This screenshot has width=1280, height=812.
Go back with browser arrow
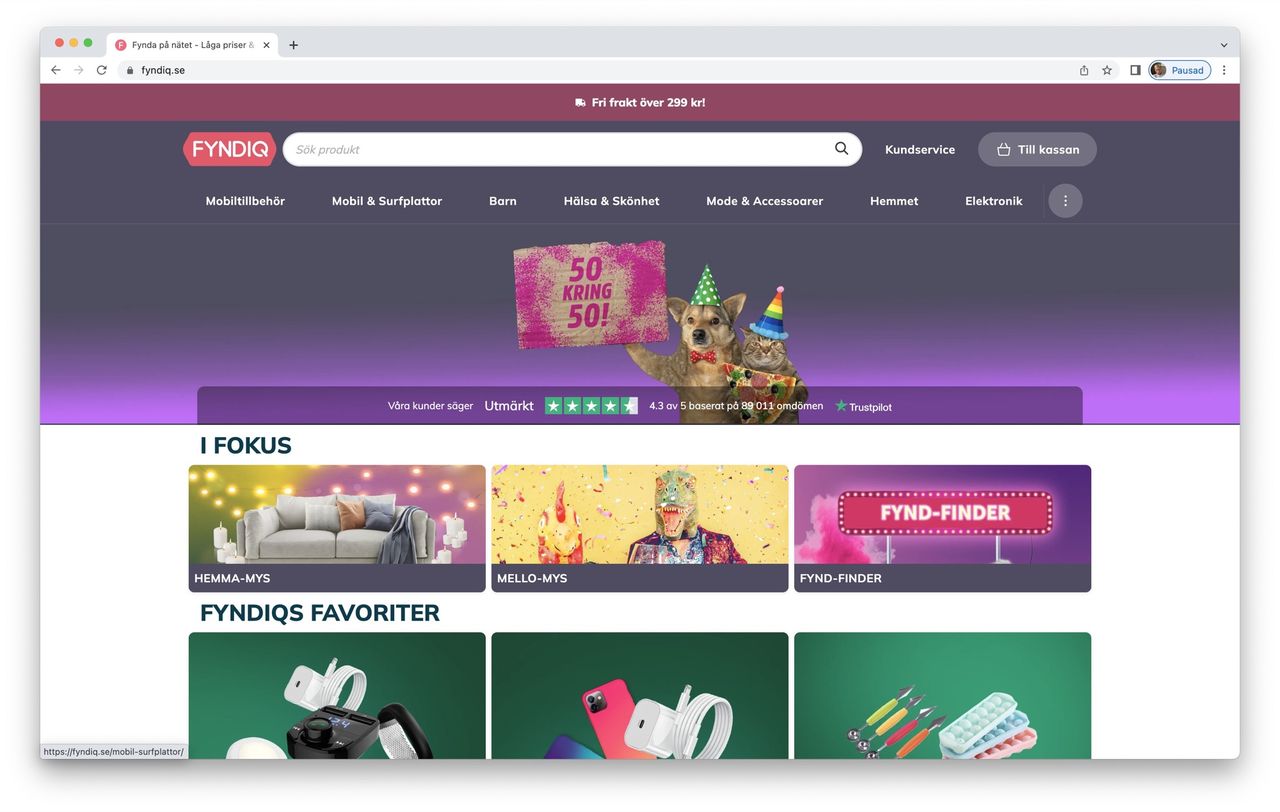pos(55,70)
